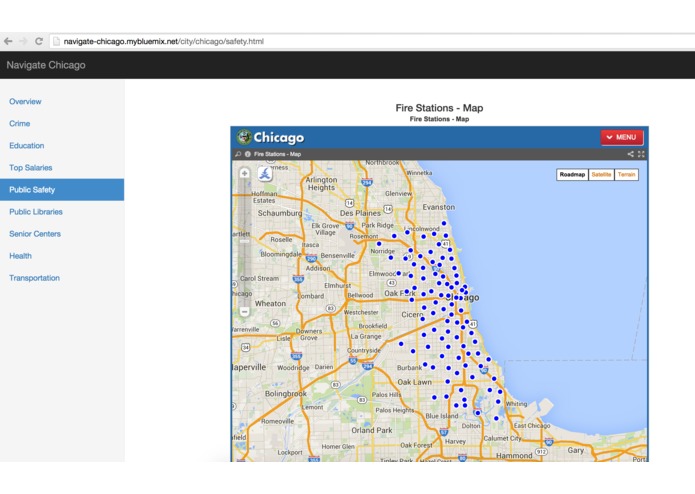This screenshot has width=695, height=494.
Task: Expand map to fullscreen
Action: coord(641,154)
